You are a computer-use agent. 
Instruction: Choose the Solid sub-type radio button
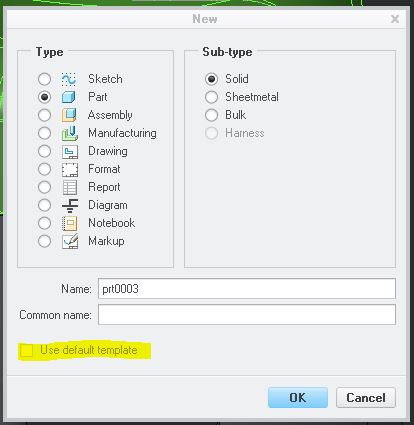211,79
